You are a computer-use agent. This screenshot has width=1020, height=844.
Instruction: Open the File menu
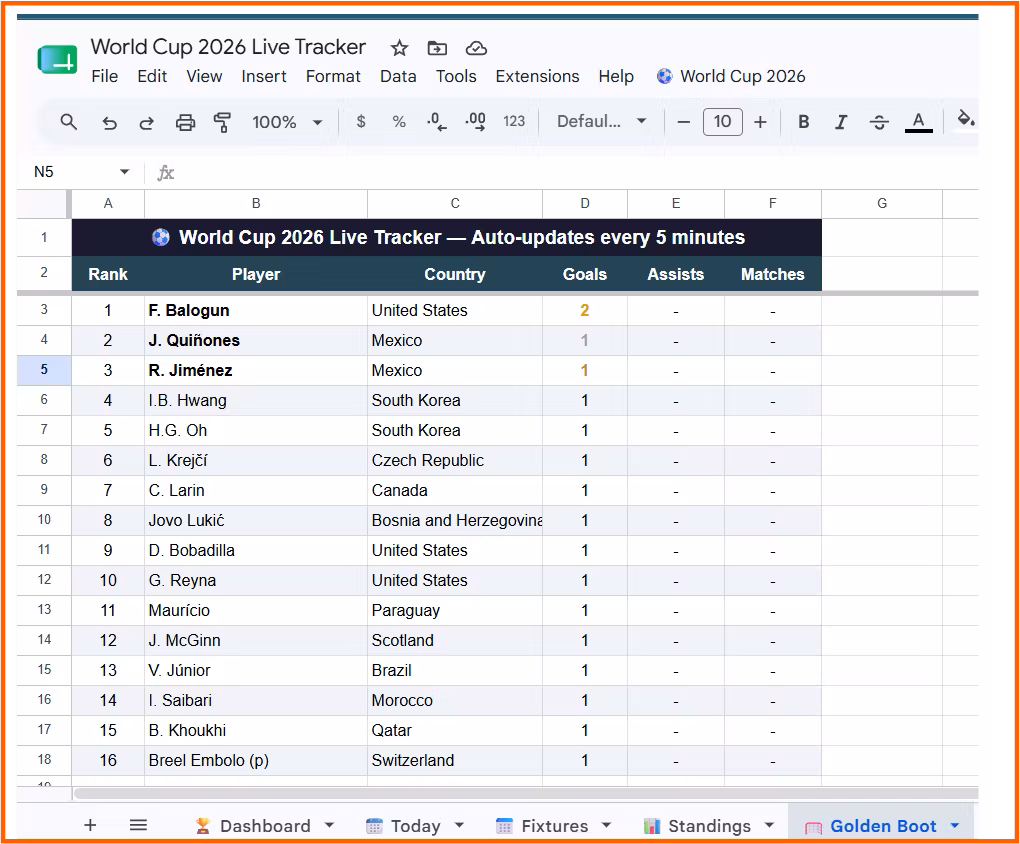pyautogui.click(x=105, y=77)
